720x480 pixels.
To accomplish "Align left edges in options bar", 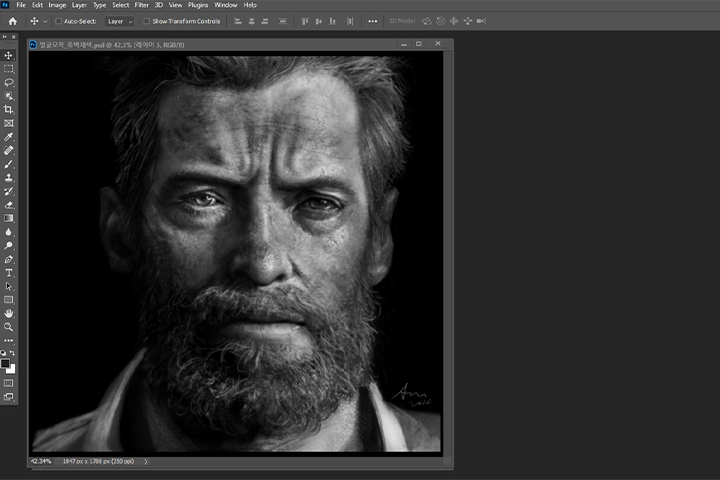I will (238, 21).
